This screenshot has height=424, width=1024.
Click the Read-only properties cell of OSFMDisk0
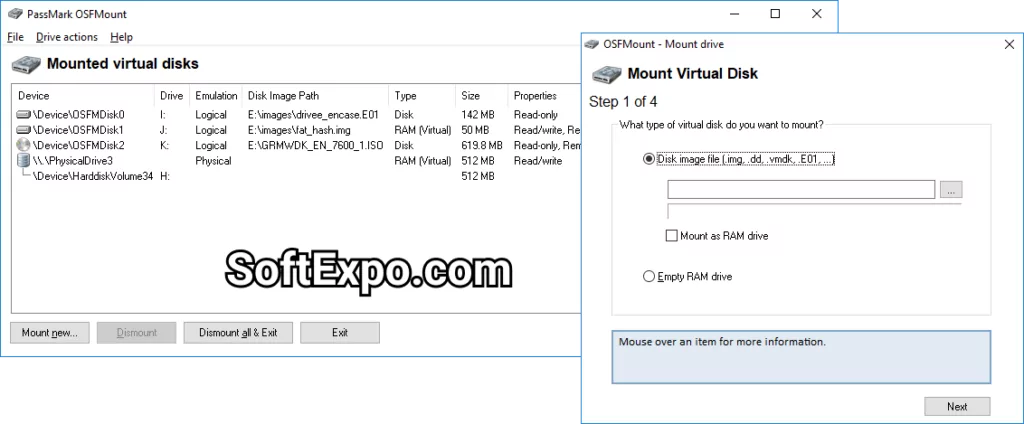coord(536,115)
